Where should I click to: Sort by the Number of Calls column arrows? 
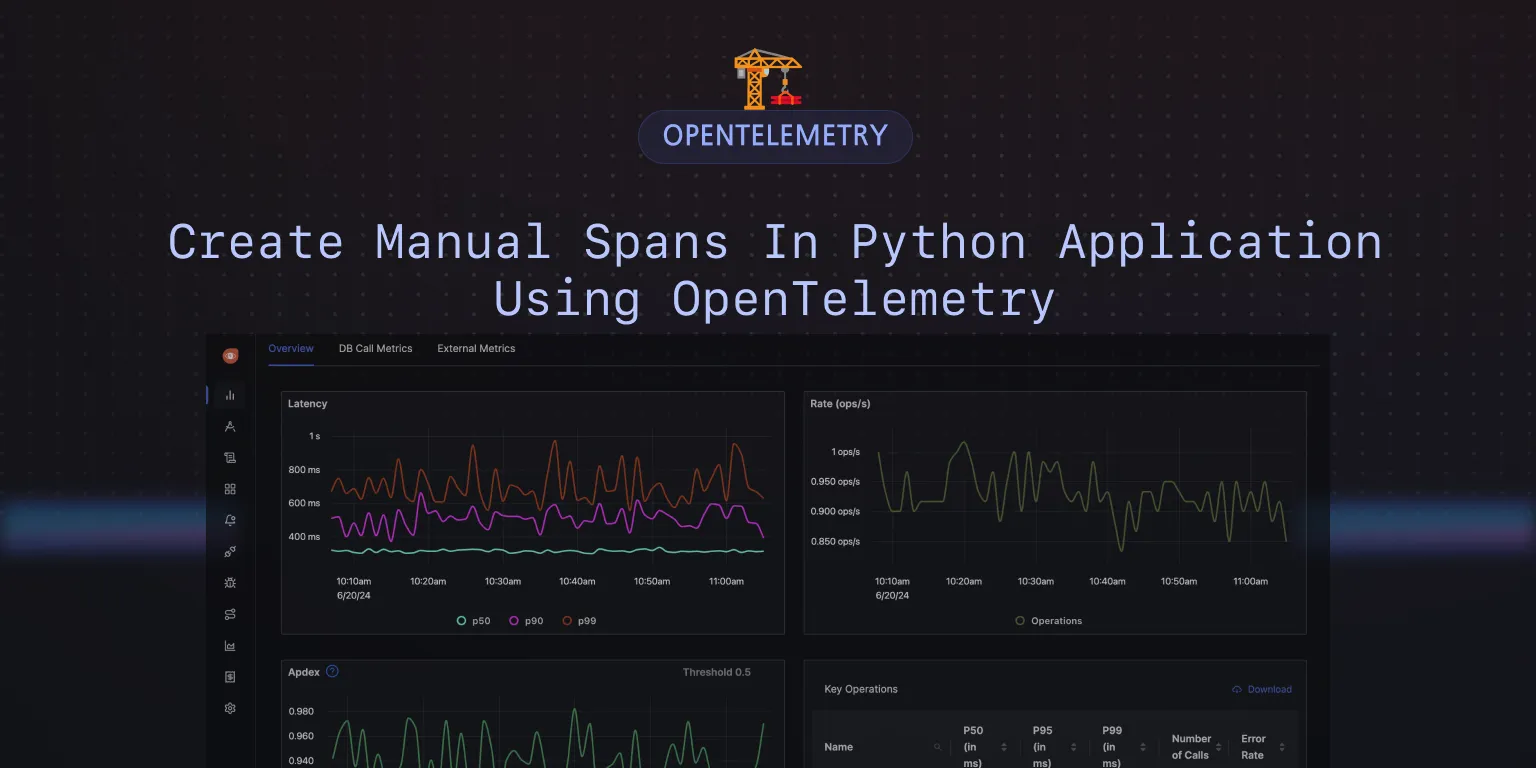[1218, 747]
